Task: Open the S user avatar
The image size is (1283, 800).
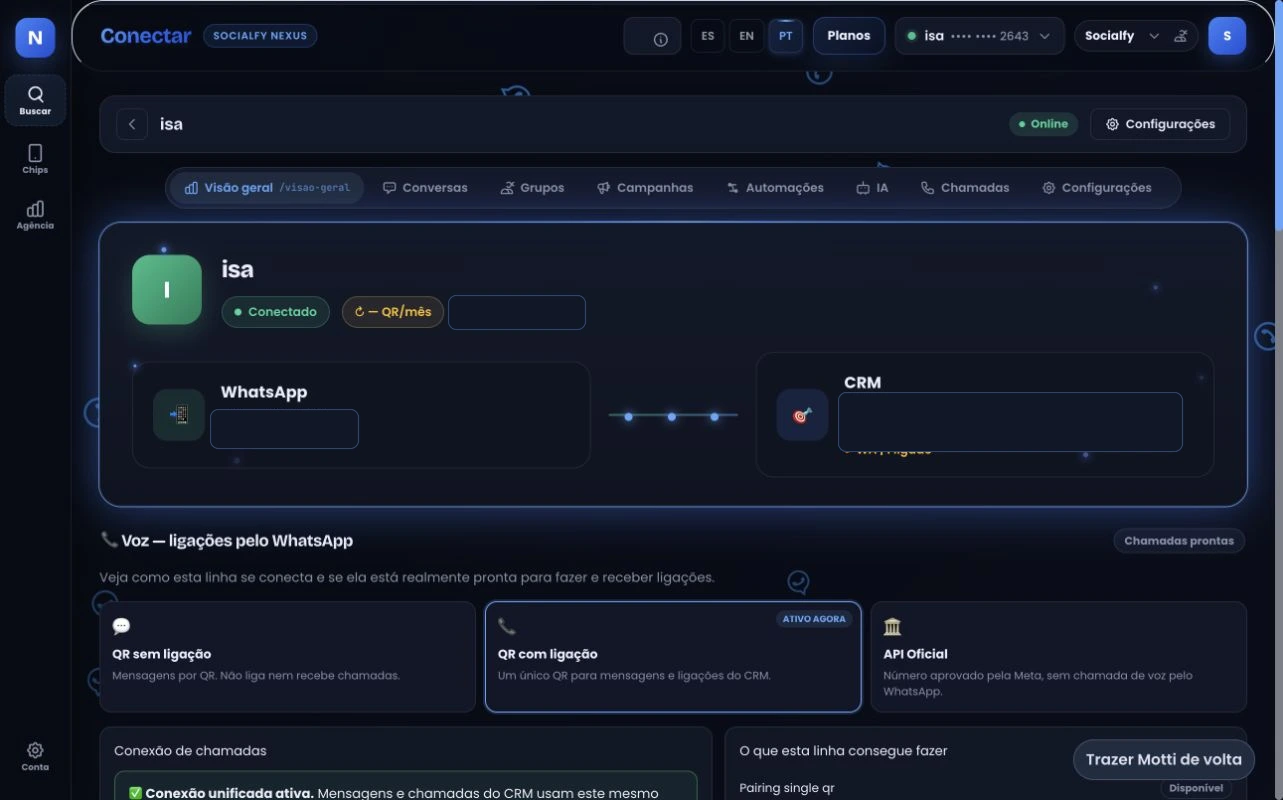Action: click(x=1227, y=36)
